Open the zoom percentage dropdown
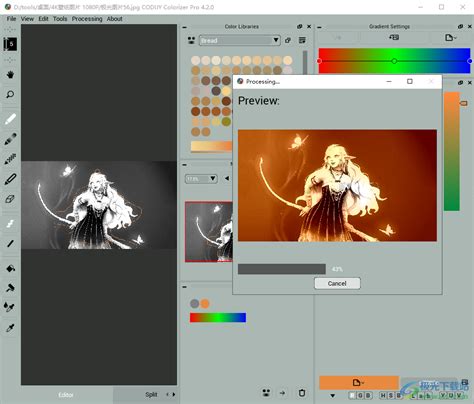Image resolution: width=474 pixels, height=404 pixels. pos(201,179)
